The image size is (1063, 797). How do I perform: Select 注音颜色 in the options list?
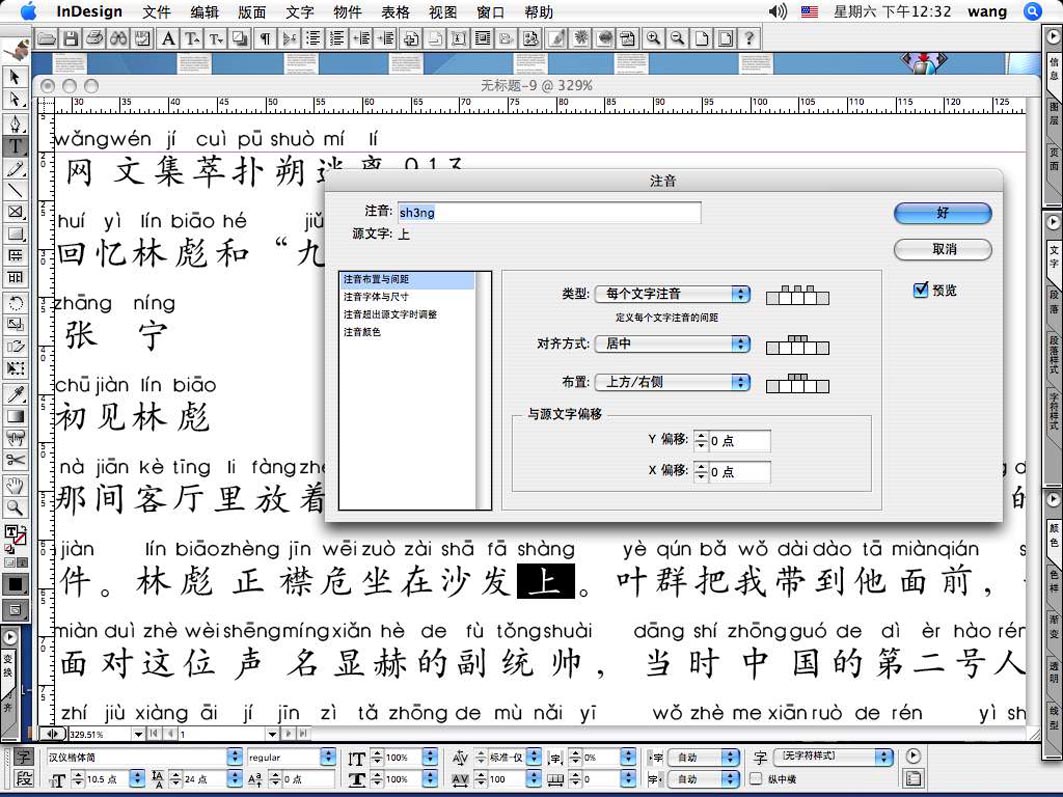(362, 332)
